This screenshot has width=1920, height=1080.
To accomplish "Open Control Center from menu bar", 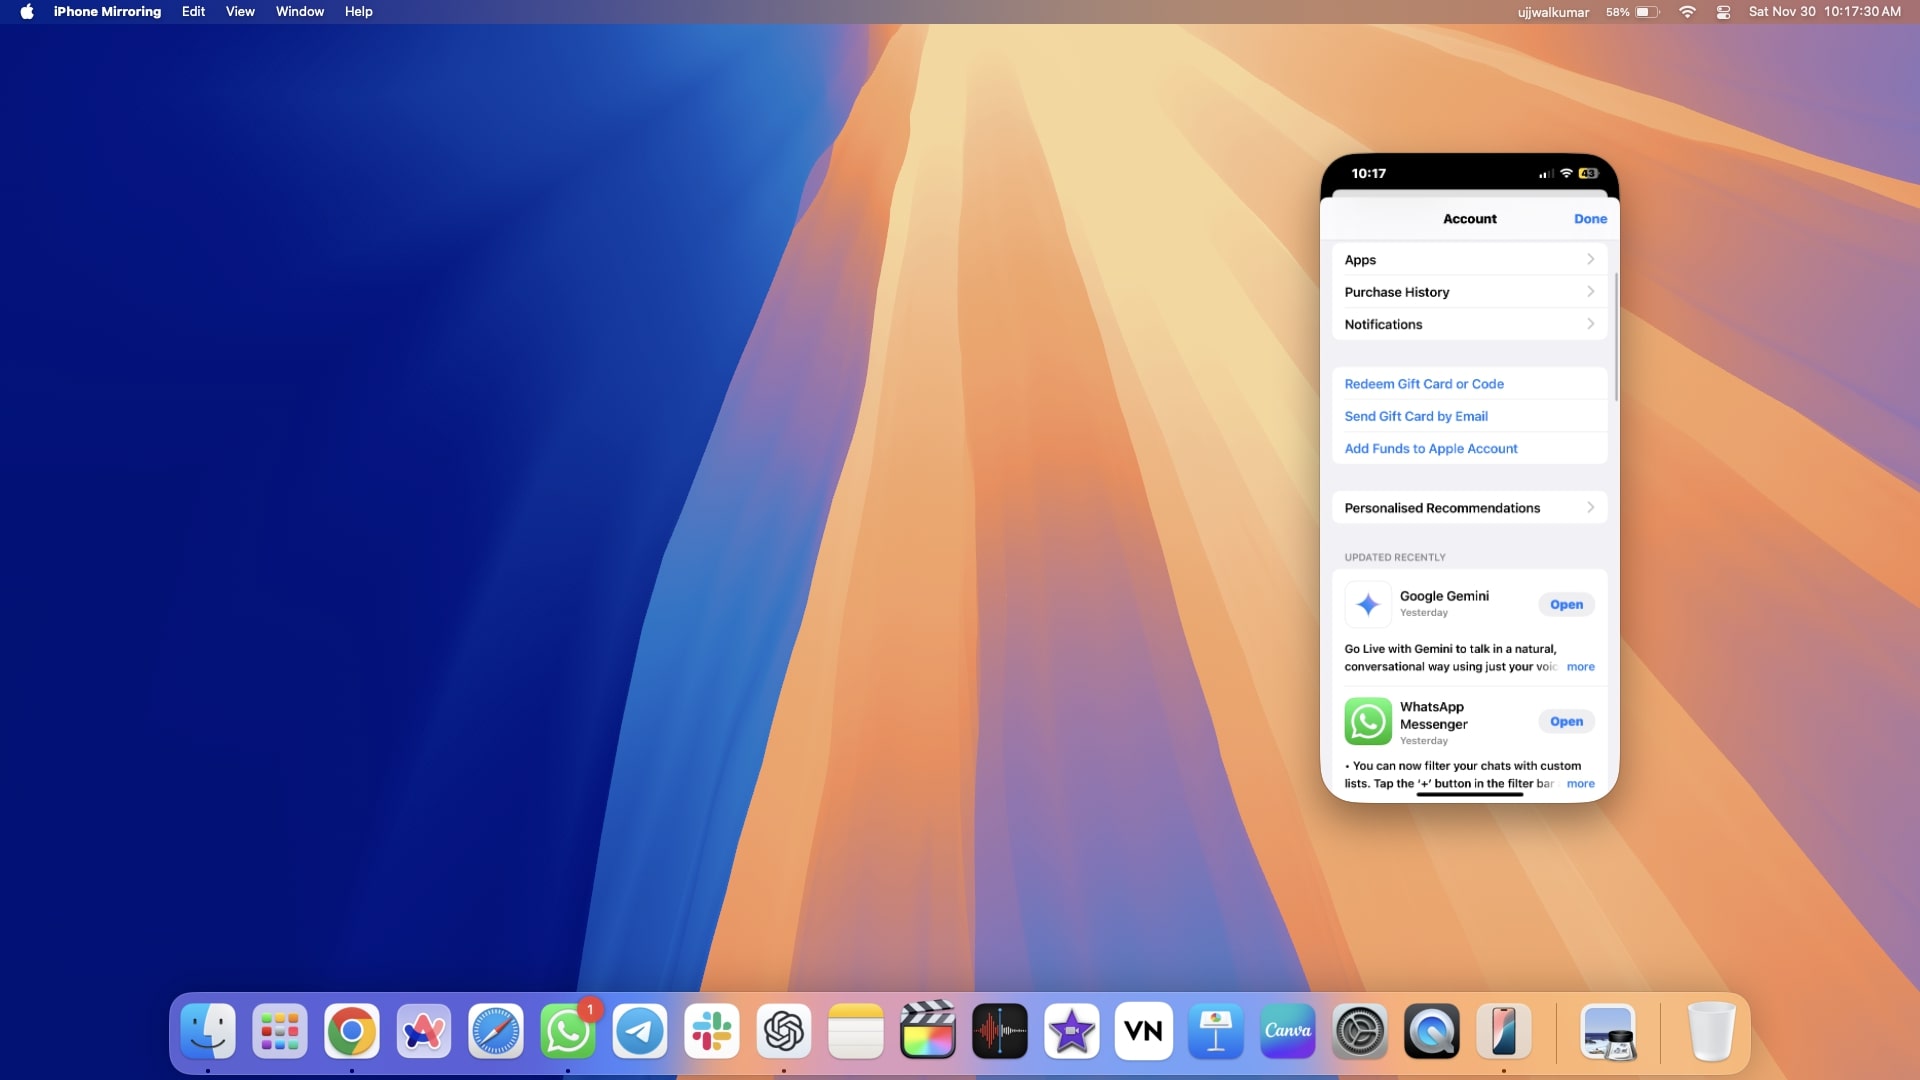I will 1723,12.
